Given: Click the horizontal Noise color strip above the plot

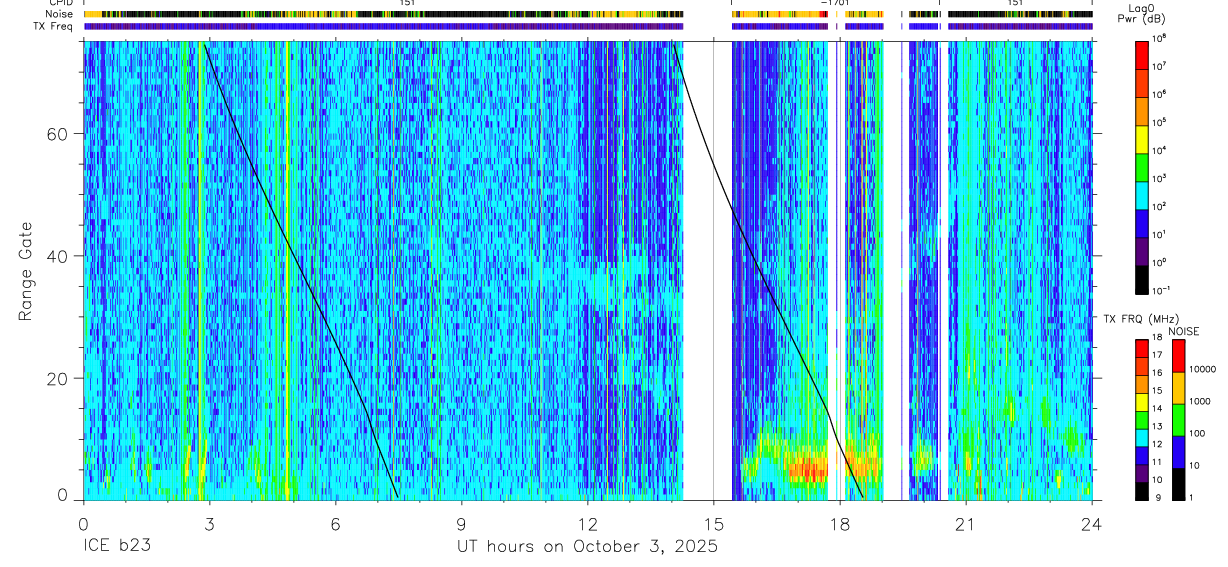Looking at the screenshot, I should coord(587,14).
